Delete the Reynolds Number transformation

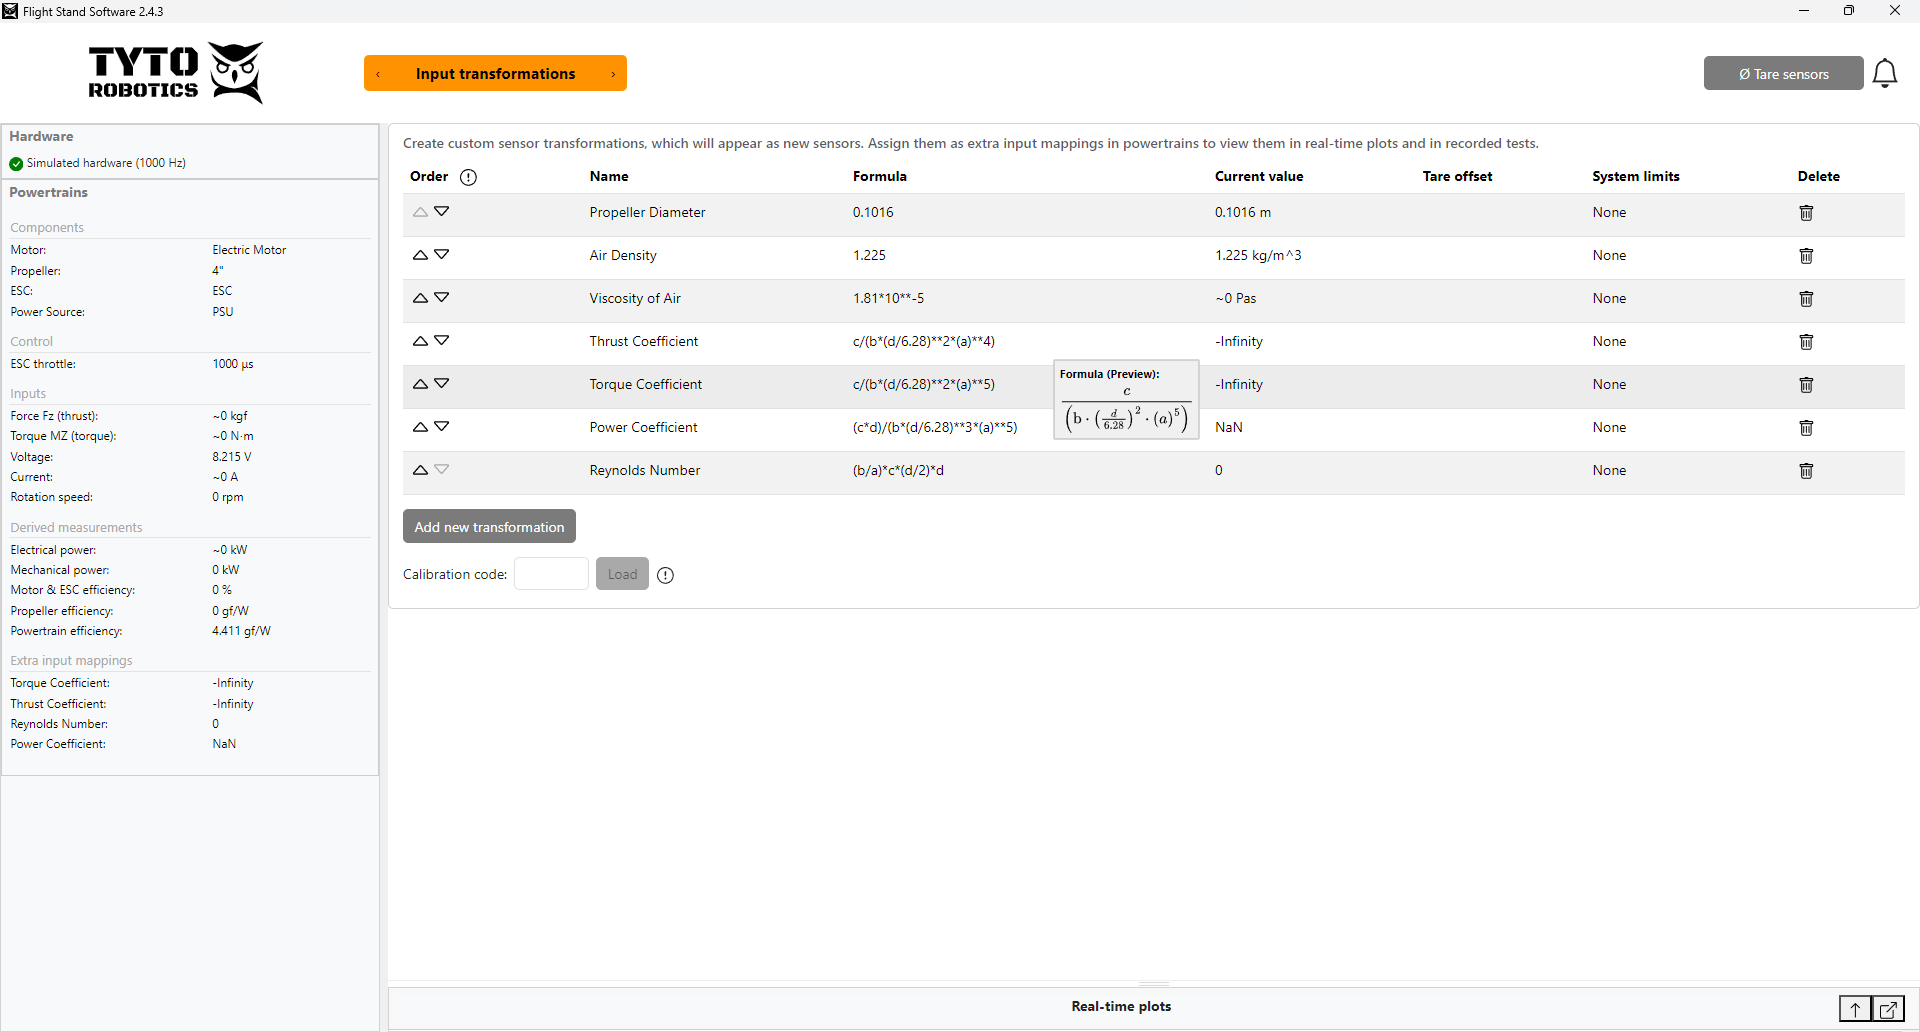pos(1805,470)
